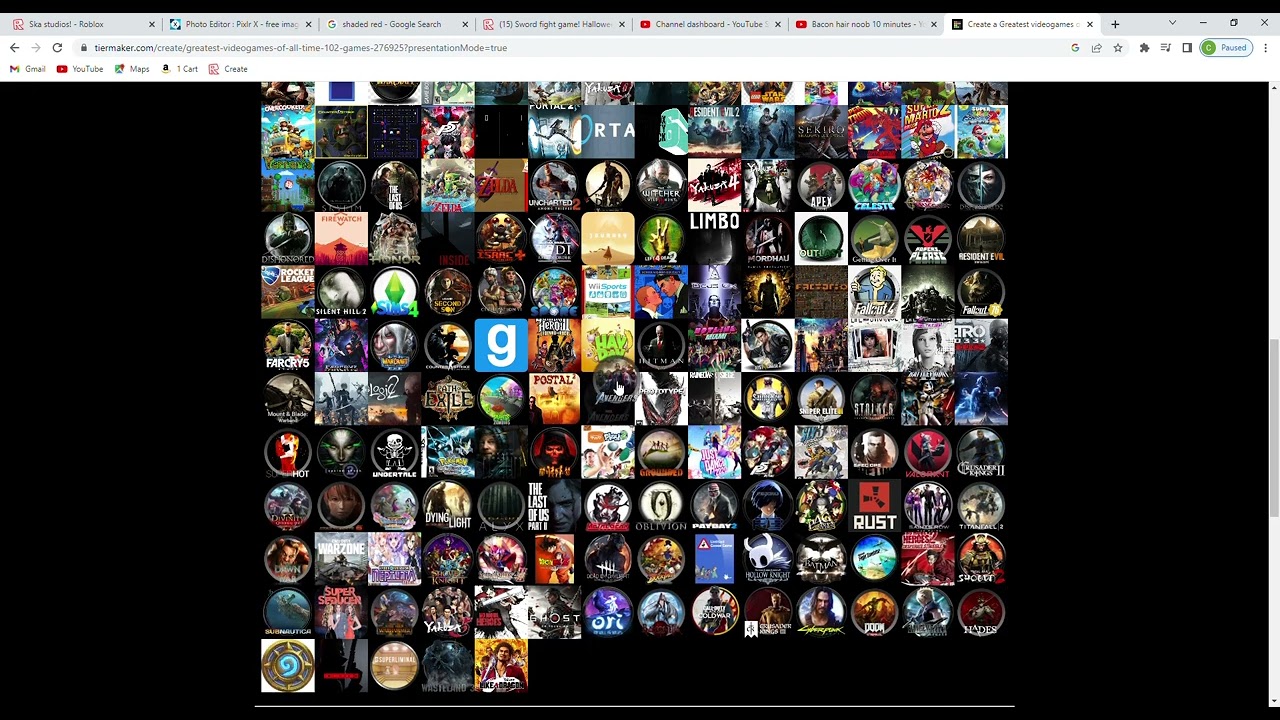The height and width of the screenshot is (720, 1280).
Task: Select the Firewatch game tile
Action: pyautogui.click(x=341, y=238)
